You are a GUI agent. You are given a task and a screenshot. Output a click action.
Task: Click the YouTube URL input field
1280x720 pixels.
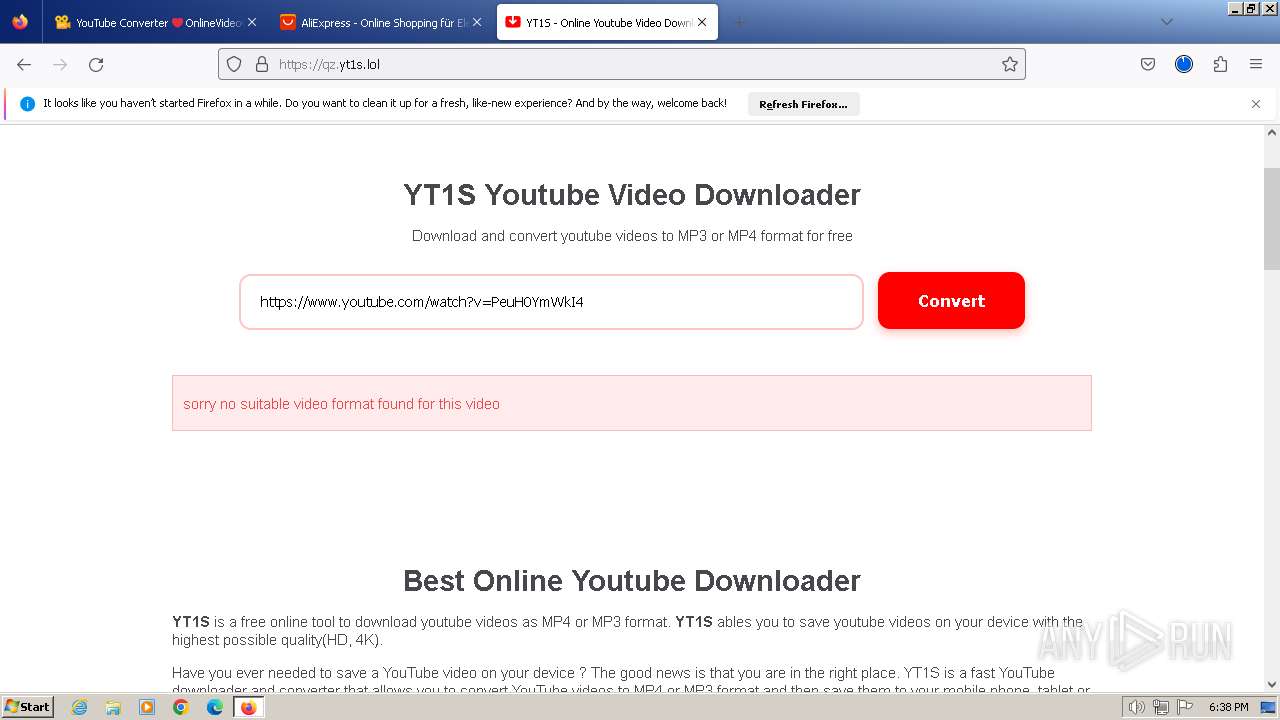pyautogui.click(x=551, y=302)
